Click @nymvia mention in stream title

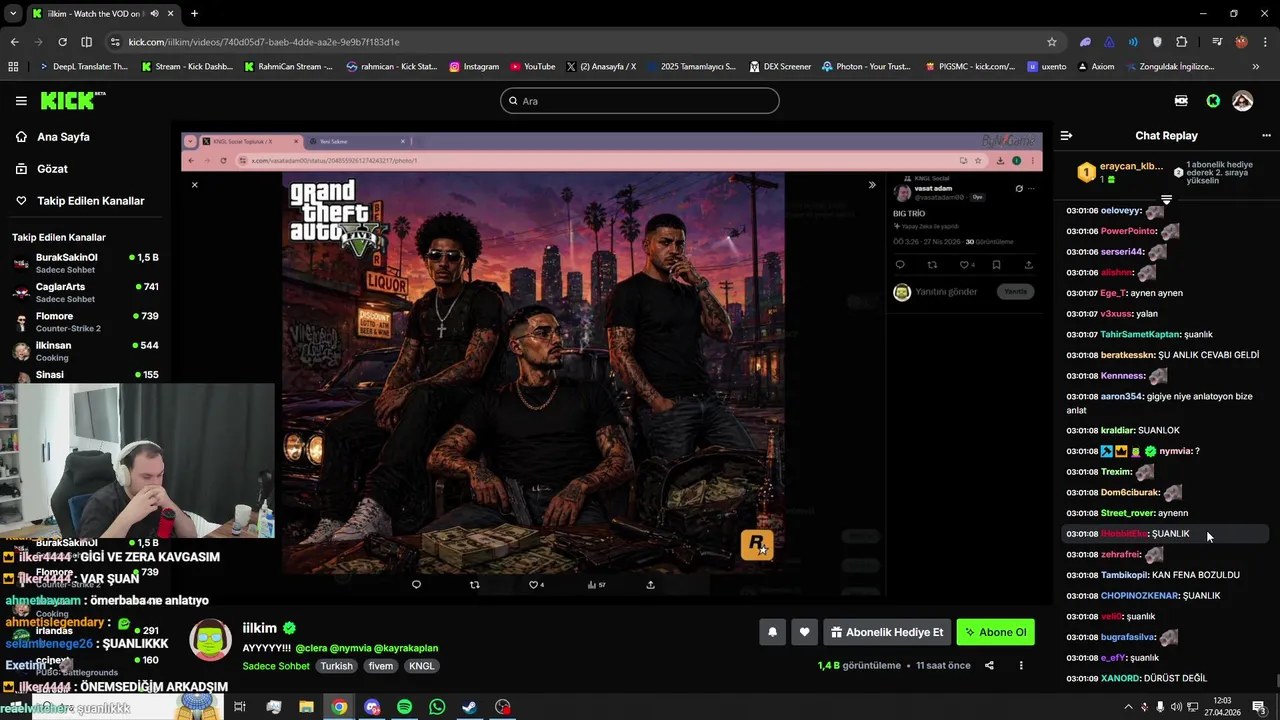[350, 648]
